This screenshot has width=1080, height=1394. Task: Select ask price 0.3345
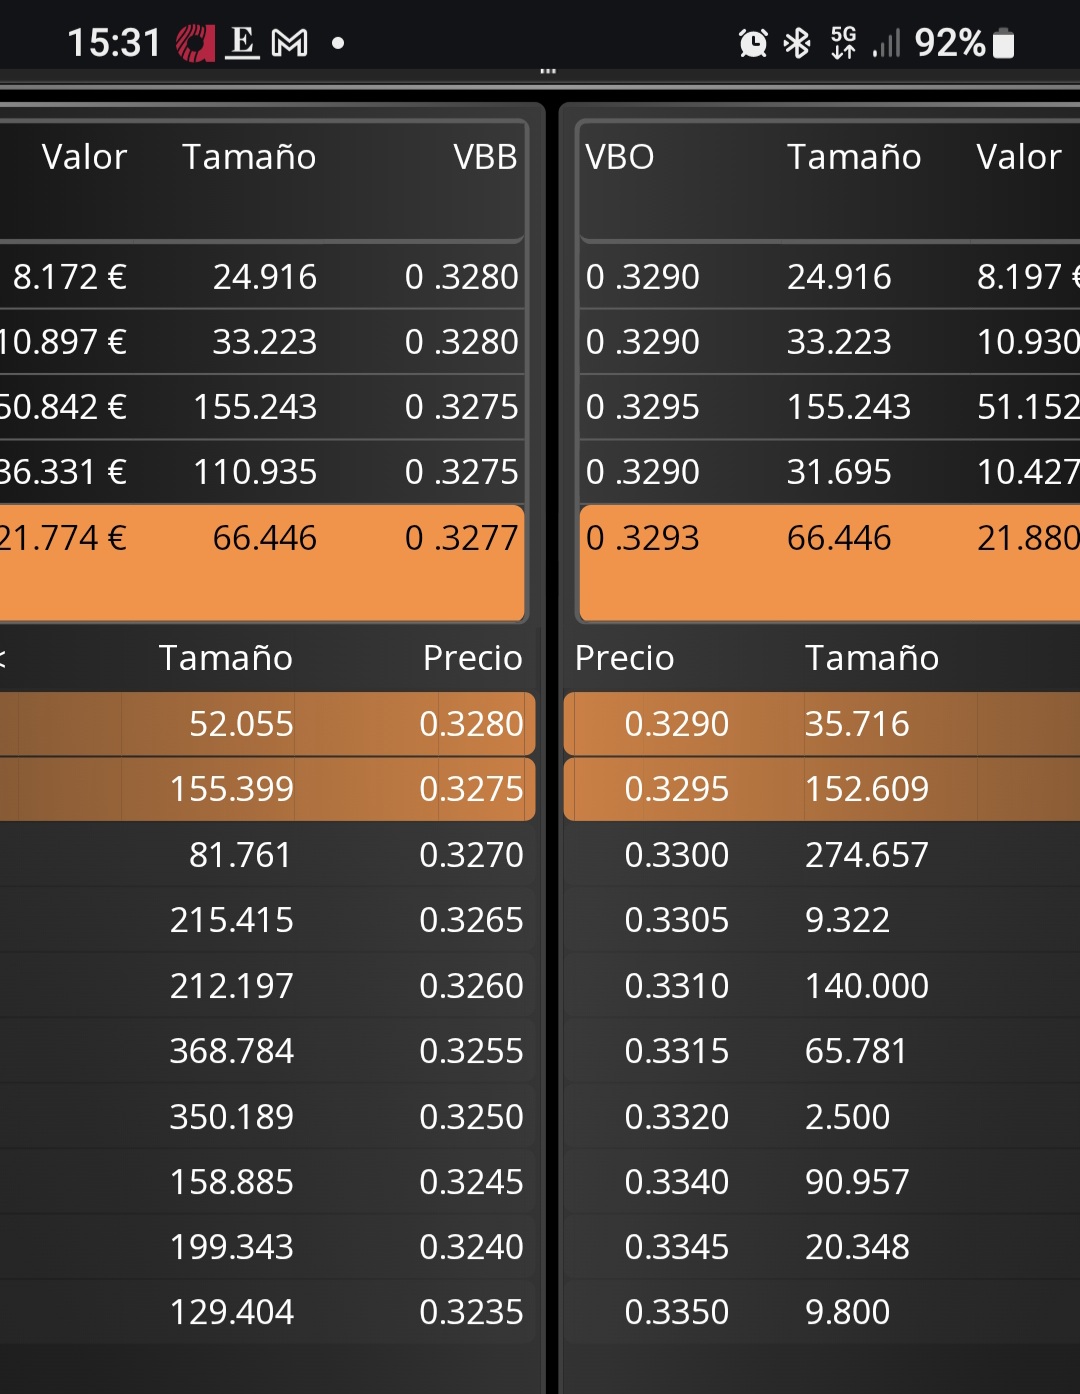677,1247
